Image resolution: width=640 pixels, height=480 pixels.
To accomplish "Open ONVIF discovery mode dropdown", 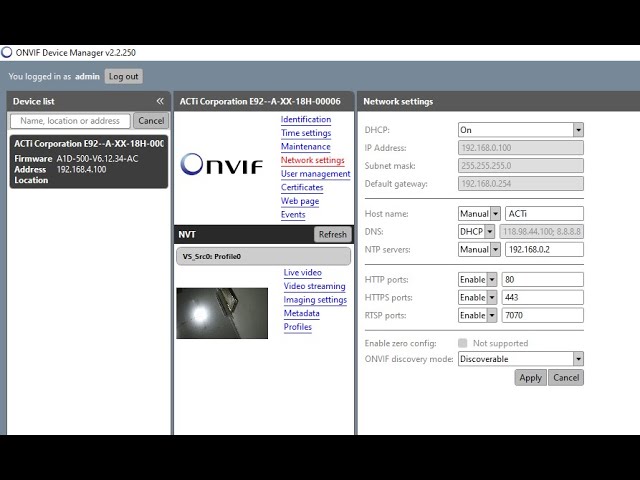I will tap(520, 359).
